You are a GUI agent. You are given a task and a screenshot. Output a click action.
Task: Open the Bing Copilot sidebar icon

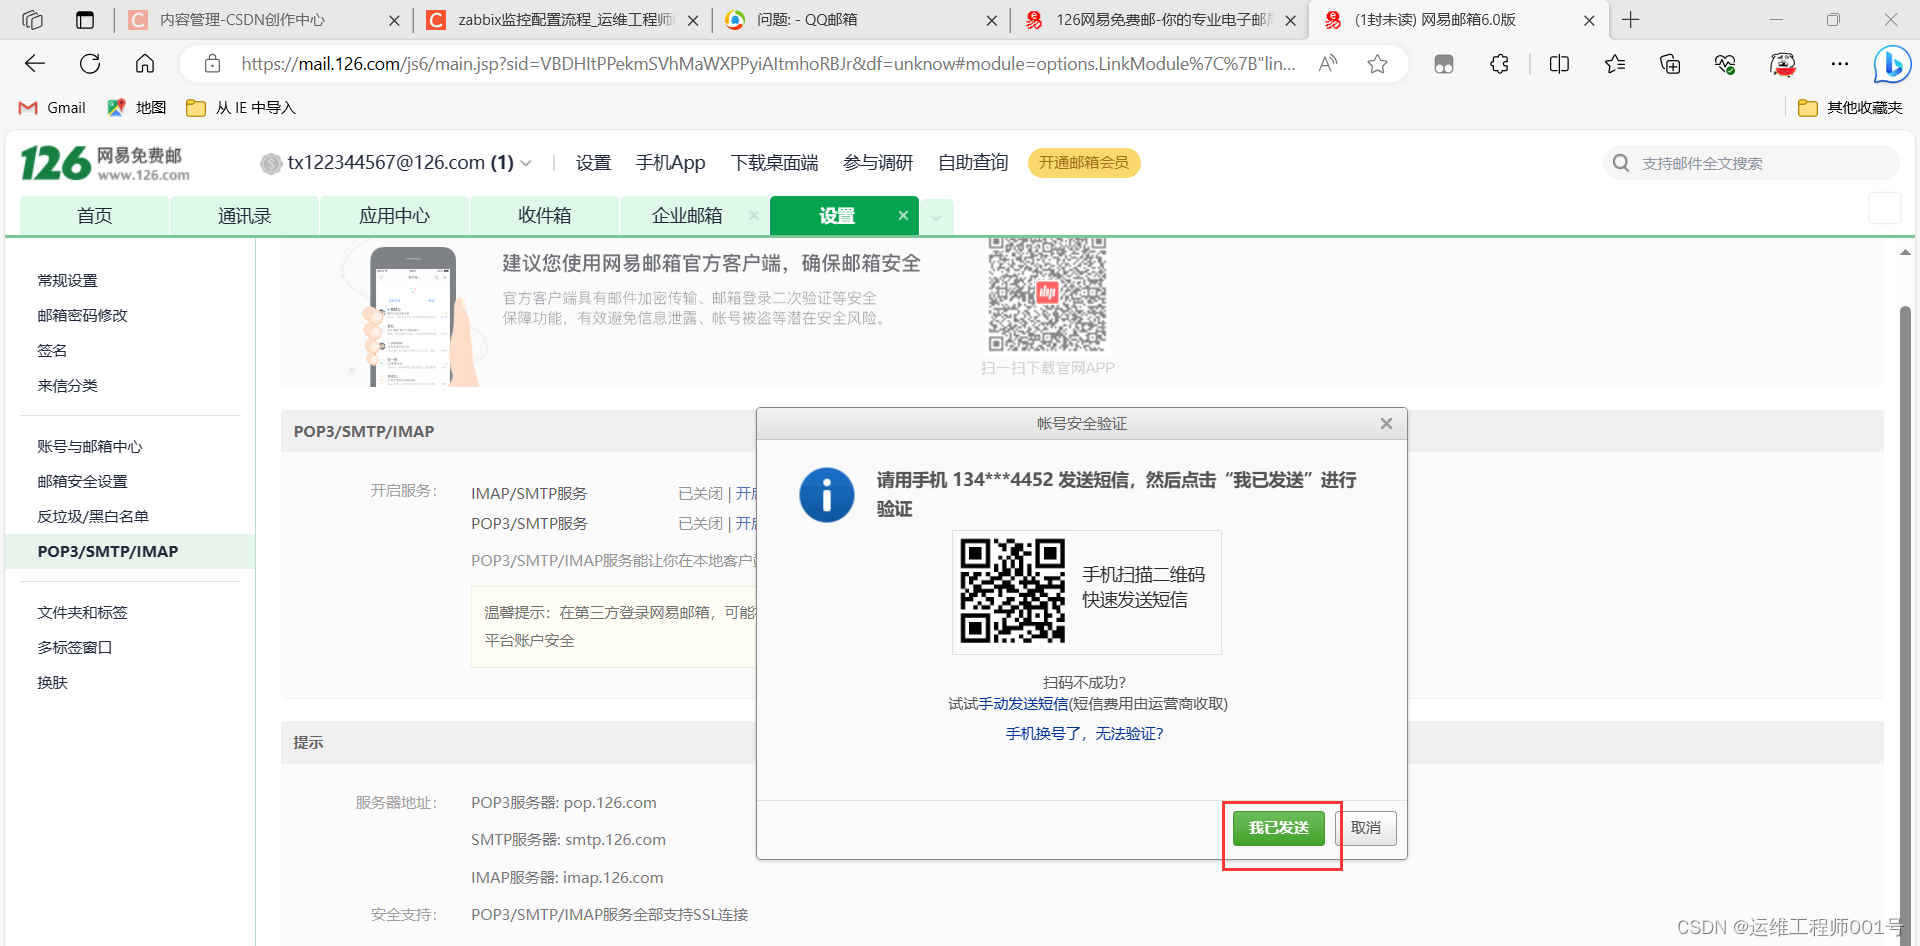[1892, 65]
